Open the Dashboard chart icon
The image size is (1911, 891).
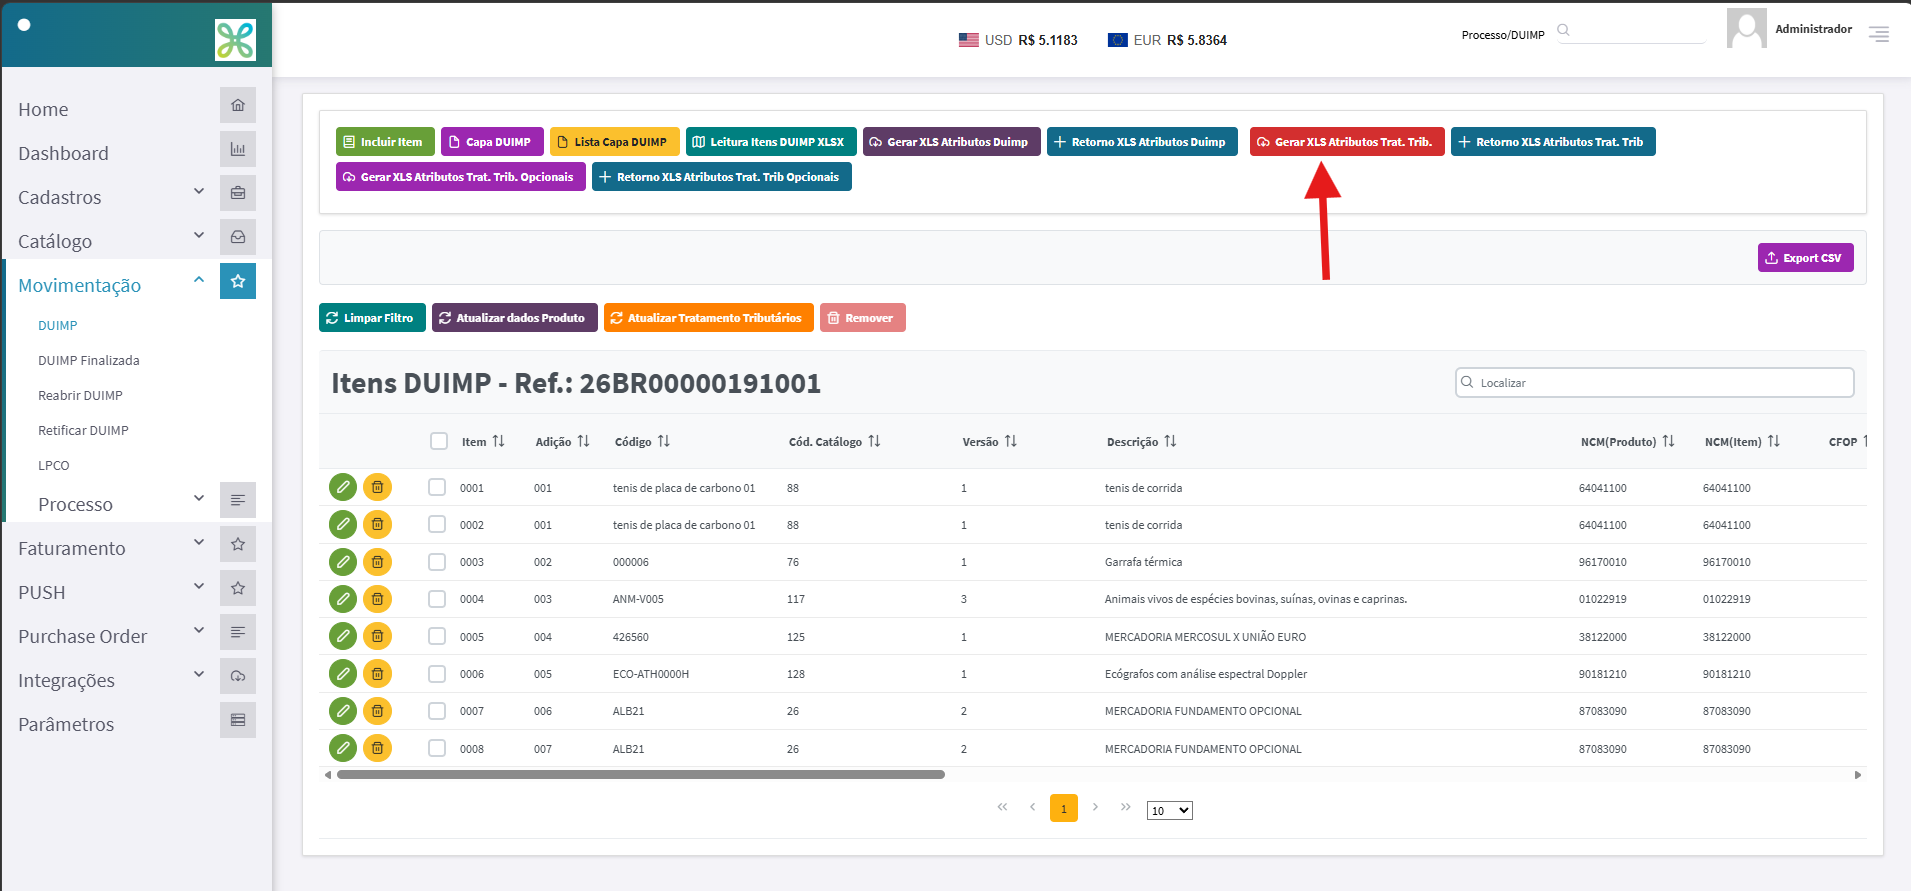[x=238, y=149]
